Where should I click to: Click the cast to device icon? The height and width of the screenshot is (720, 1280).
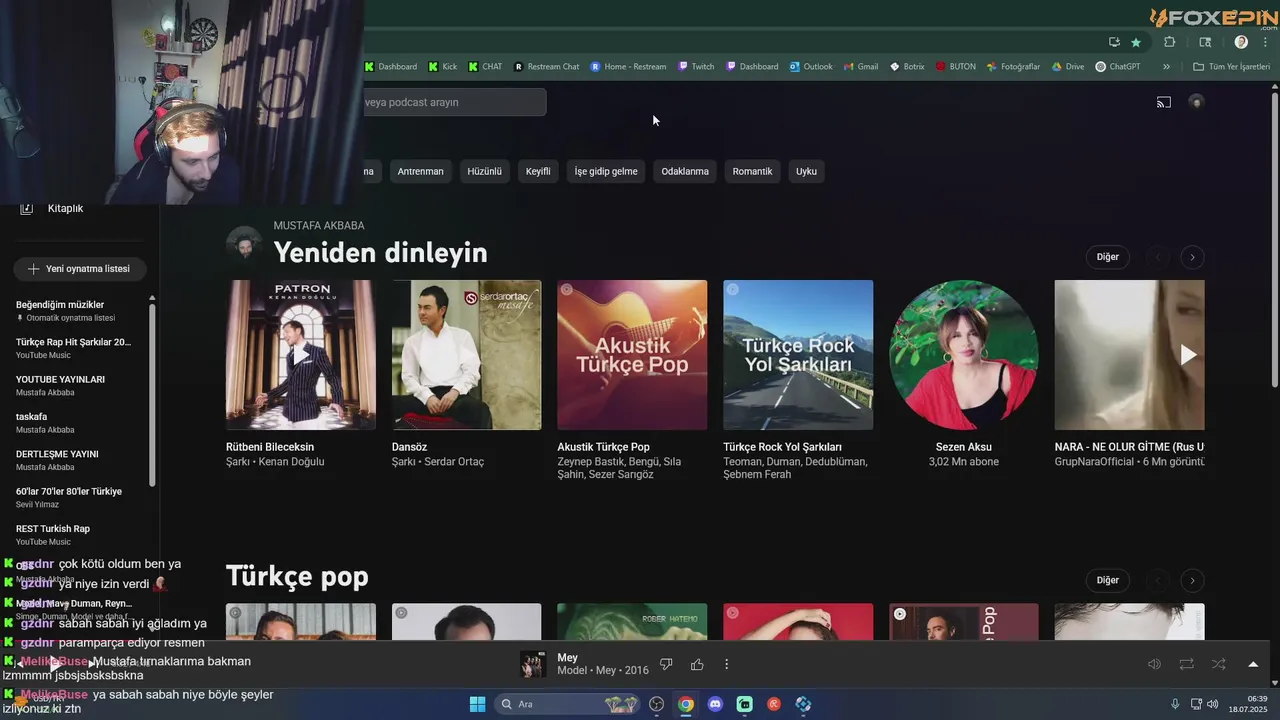coord(1164,102)
